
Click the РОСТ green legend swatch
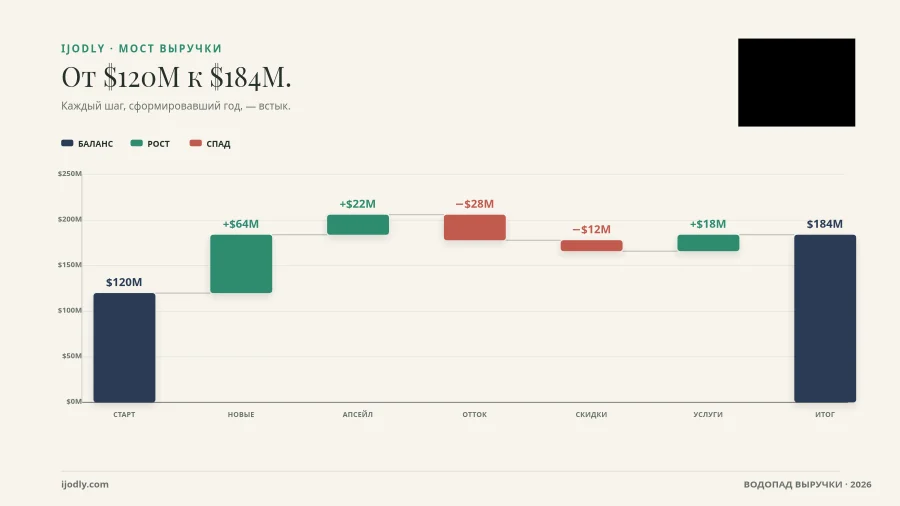[137, 143]
